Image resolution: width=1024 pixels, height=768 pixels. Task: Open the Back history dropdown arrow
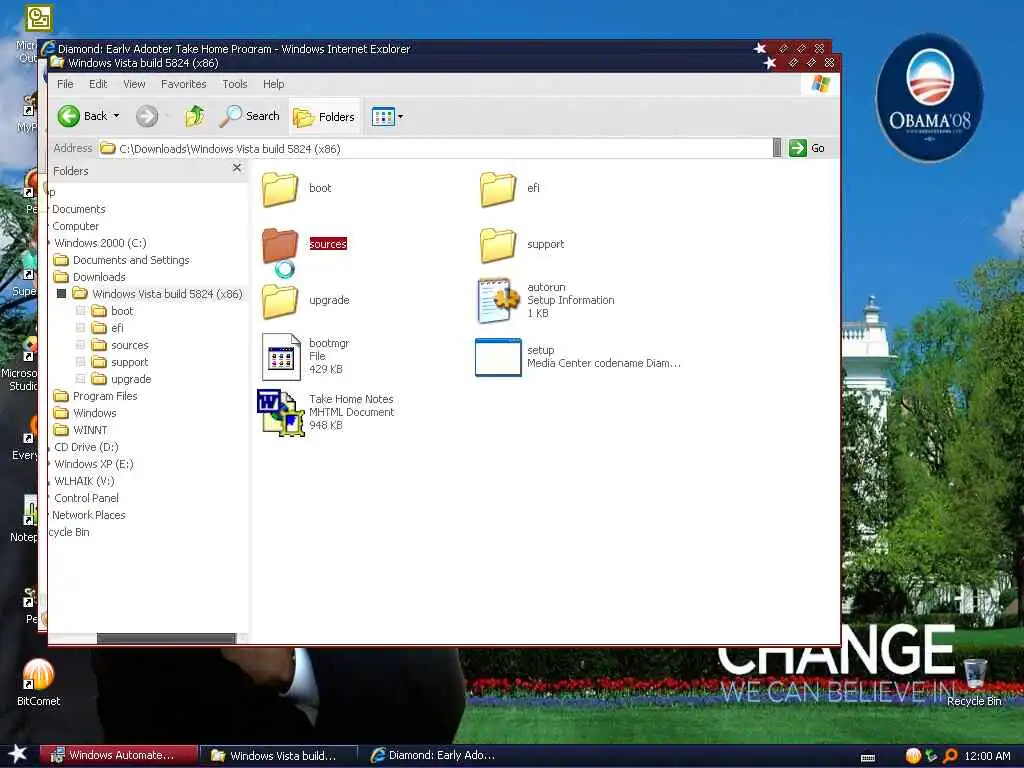(116, 116)
